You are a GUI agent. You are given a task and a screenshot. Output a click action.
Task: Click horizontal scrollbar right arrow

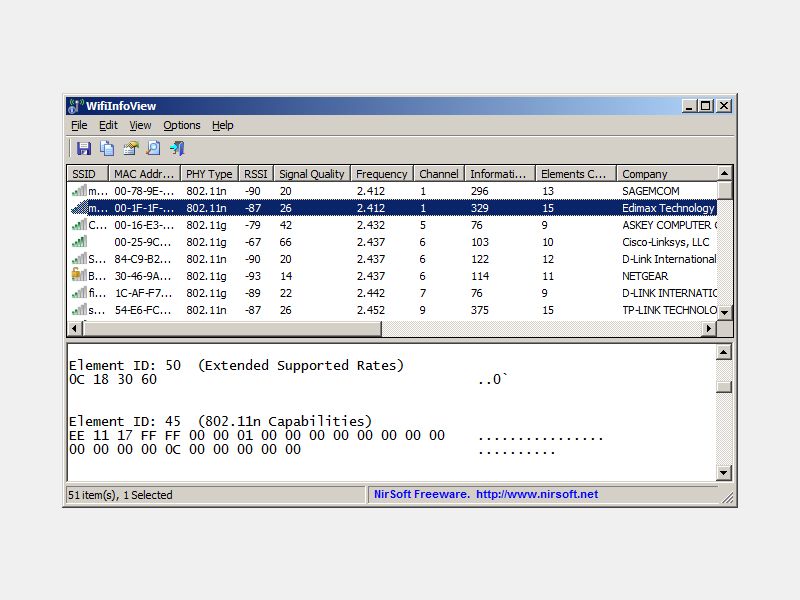(x=709, y=329)
